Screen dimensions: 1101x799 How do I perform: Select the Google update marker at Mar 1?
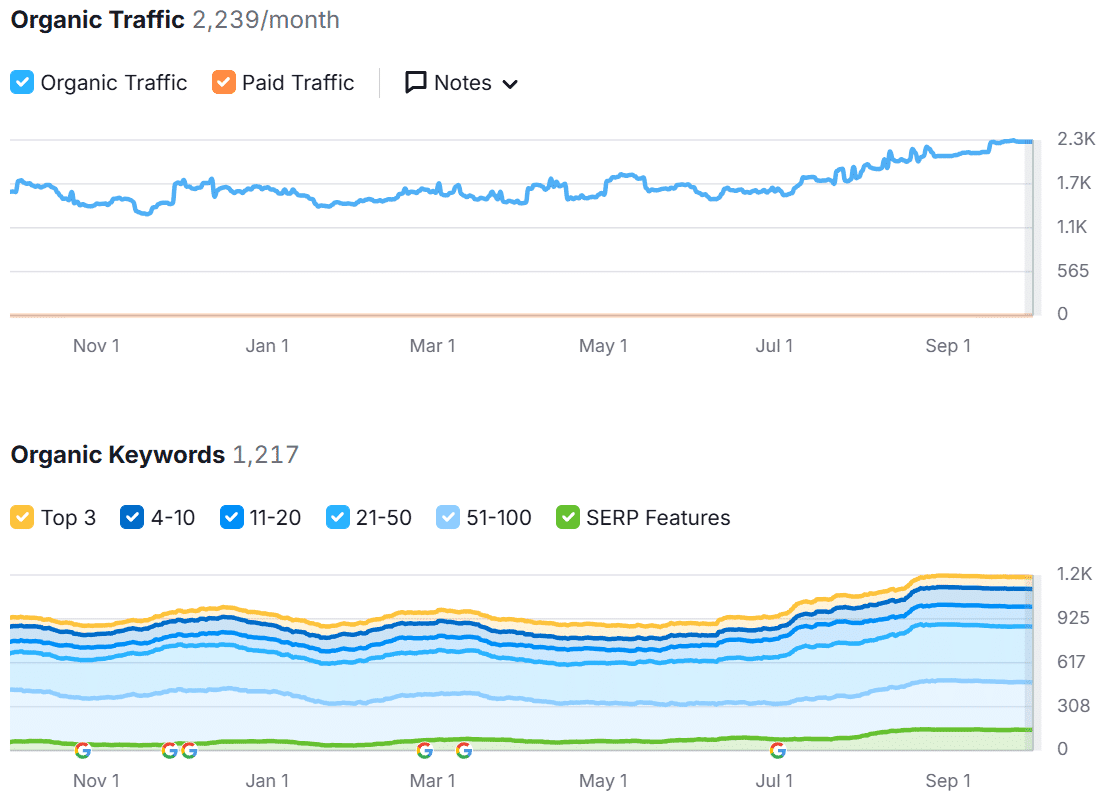425,749
